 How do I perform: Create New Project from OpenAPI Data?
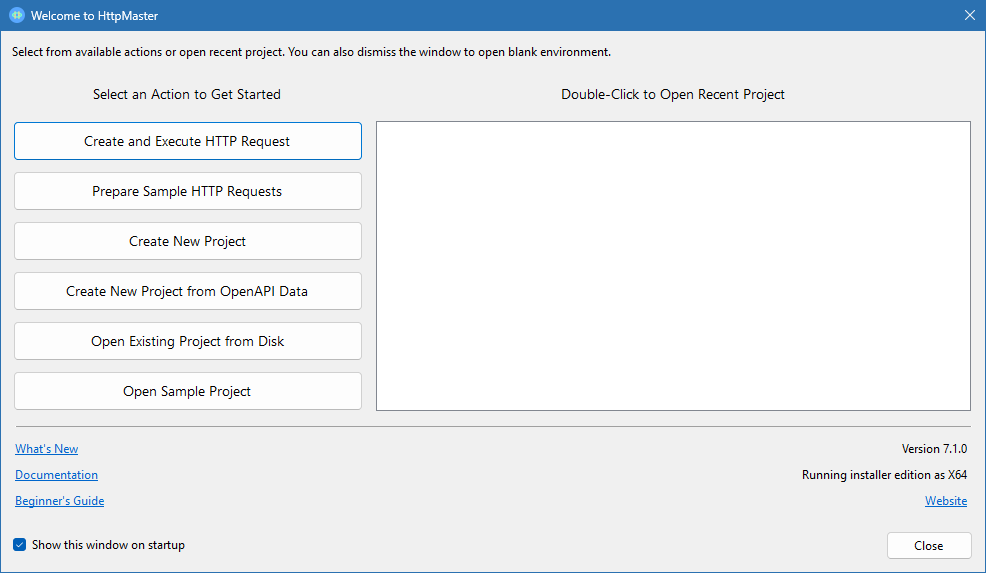tap(187, 291)
